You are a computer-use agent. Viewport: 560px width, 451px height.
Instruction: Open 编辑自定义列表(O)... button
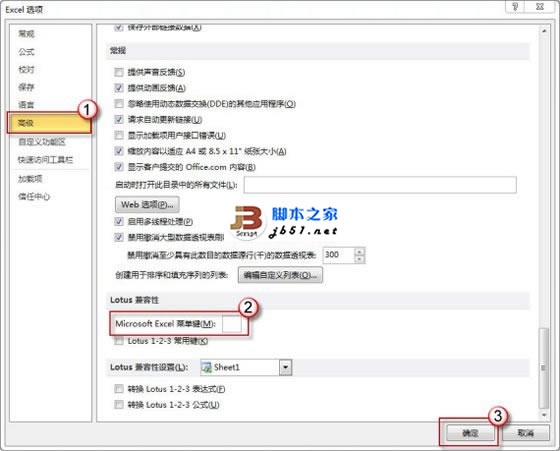click(x=280, y=275)
